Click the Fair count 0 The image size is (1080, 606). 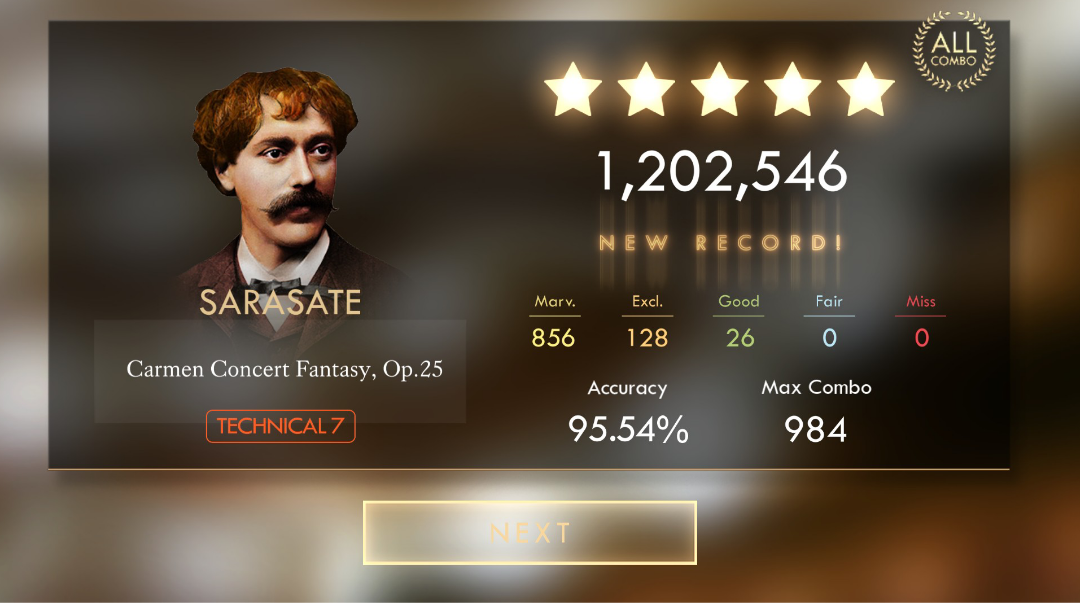pos(829,338)
